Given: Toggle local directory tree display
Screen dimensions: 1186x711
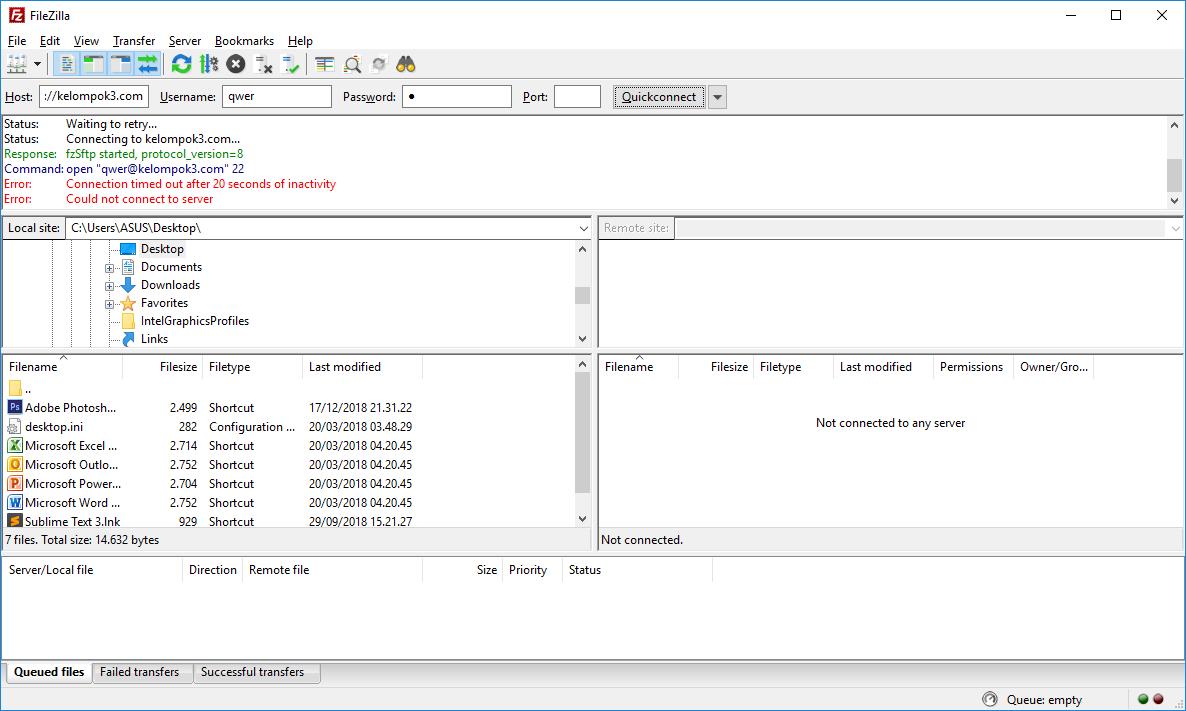Looking at the screenshot, I should pyautogui.click(x=94, y=65).
